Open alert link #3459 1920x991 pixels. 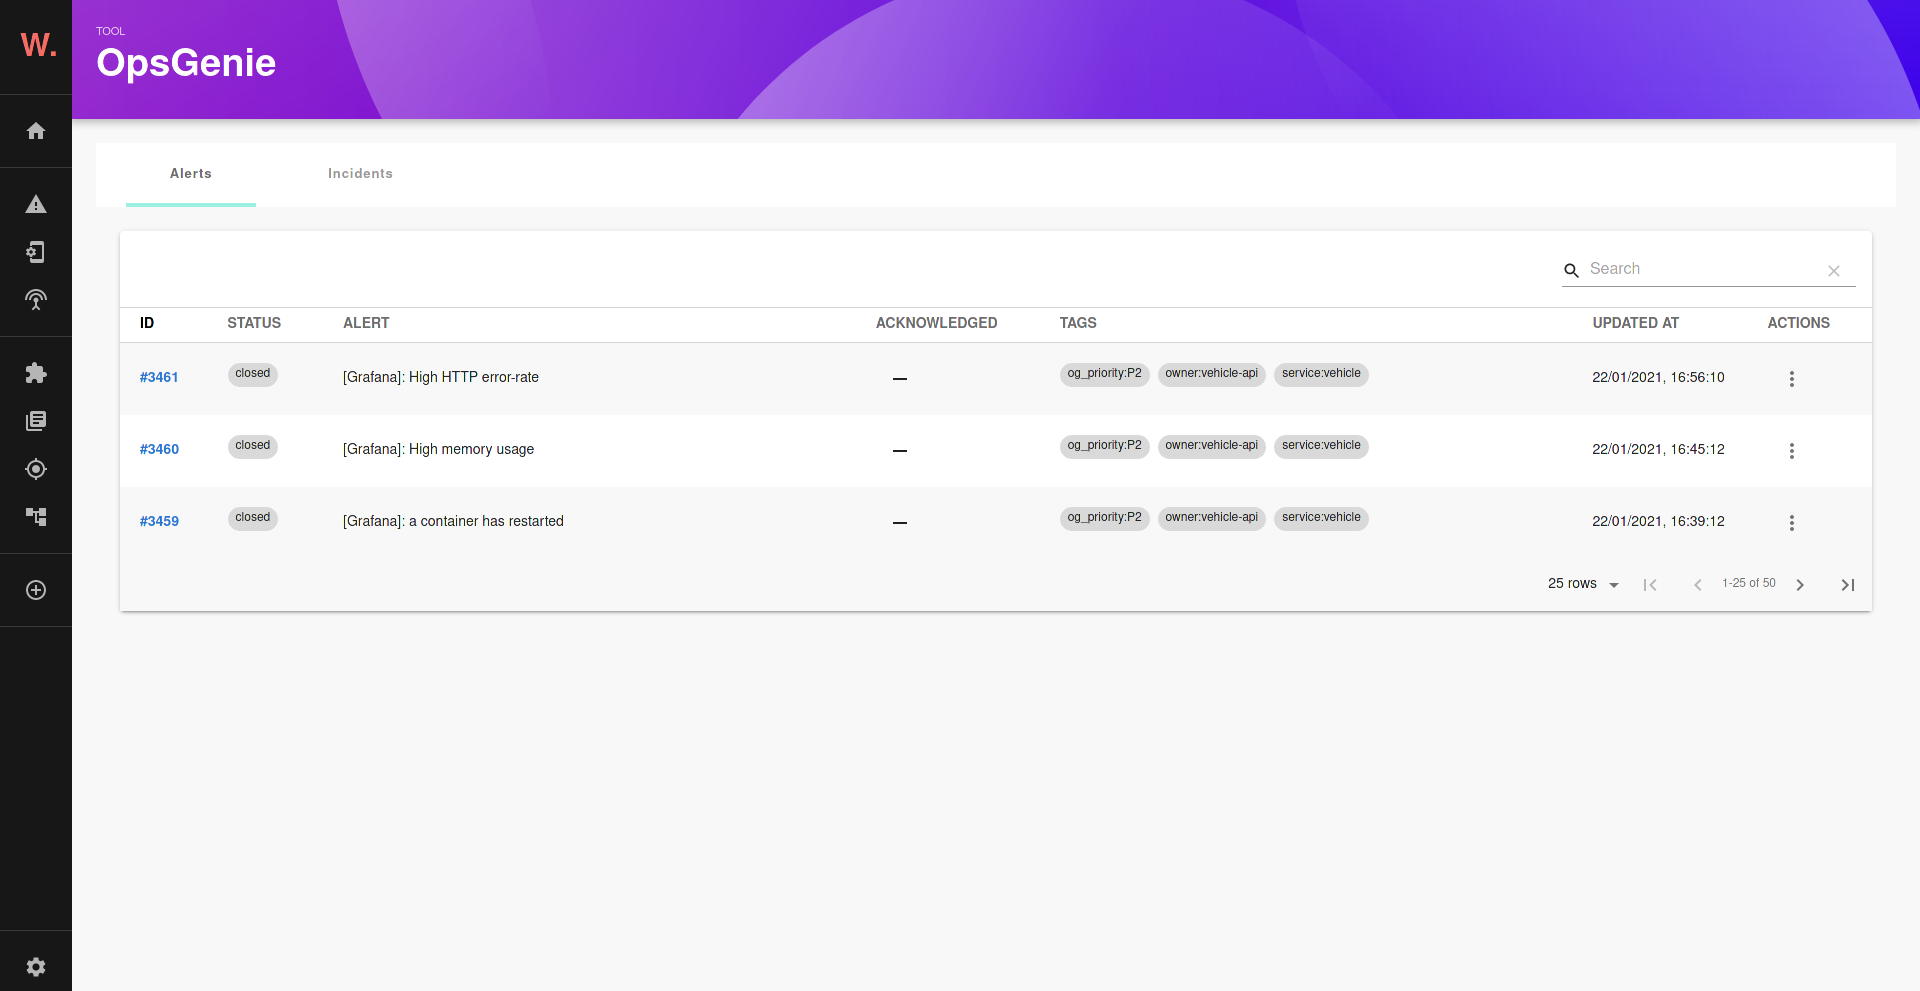coord(159,521)
